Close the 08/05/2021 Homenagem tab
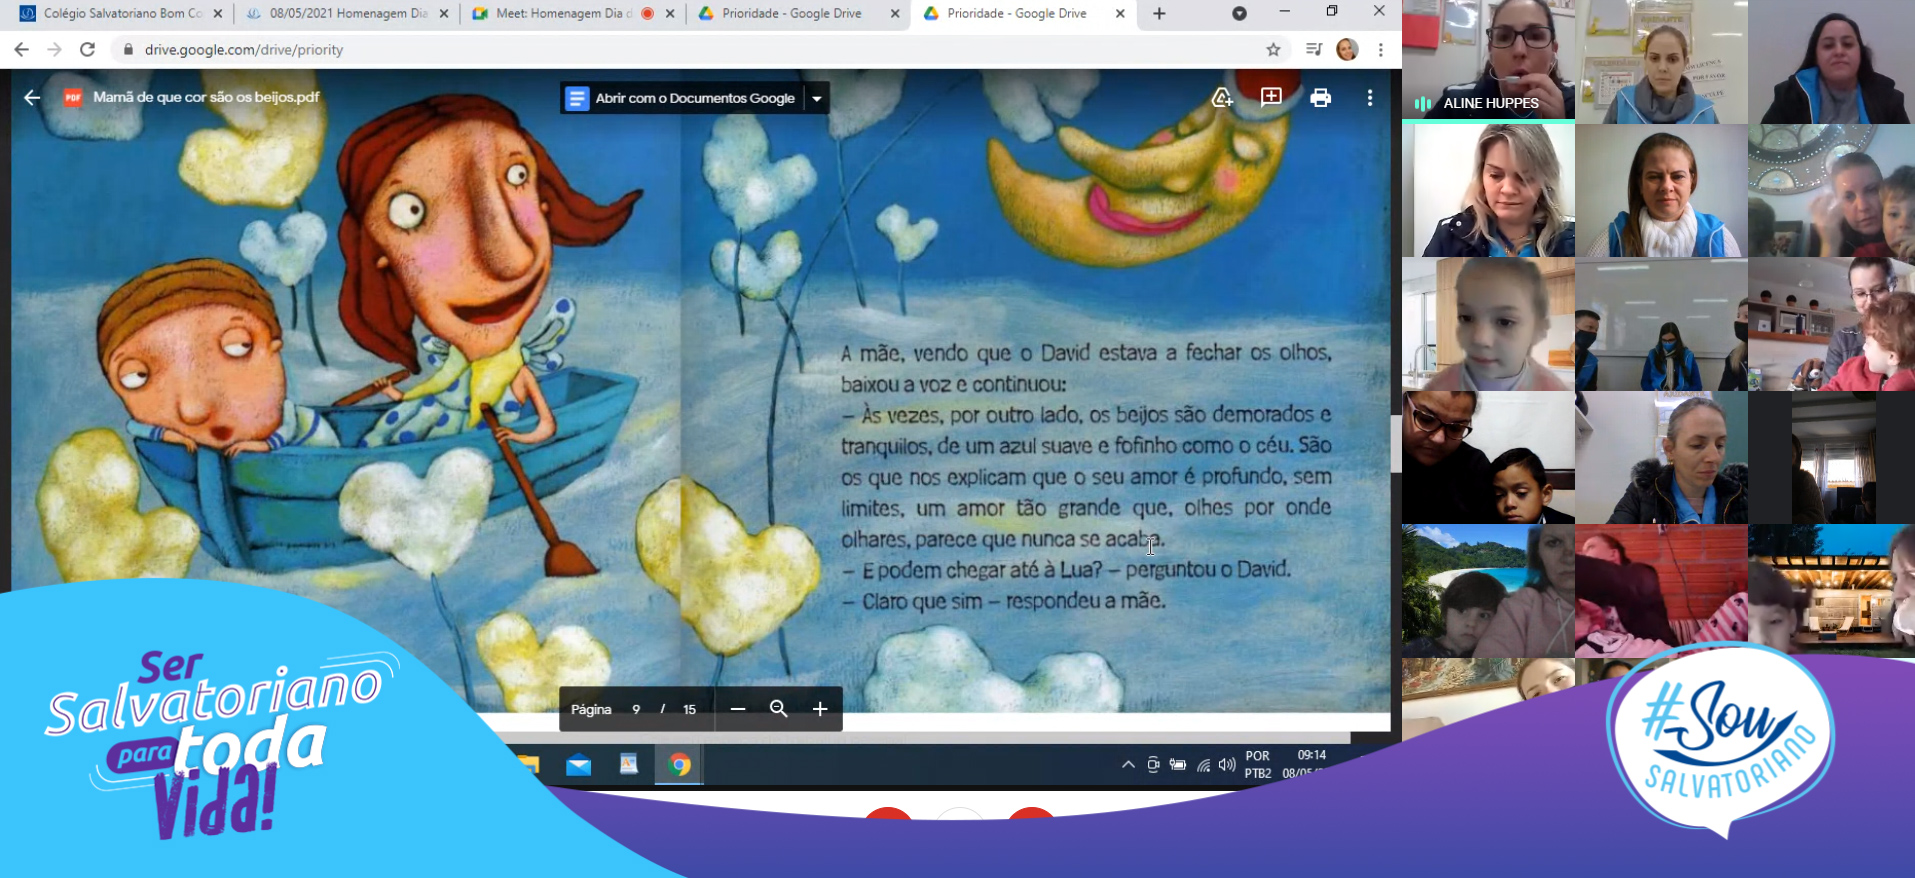The height and width of the screenshot is (878, 1915). (x=444, y=14)
